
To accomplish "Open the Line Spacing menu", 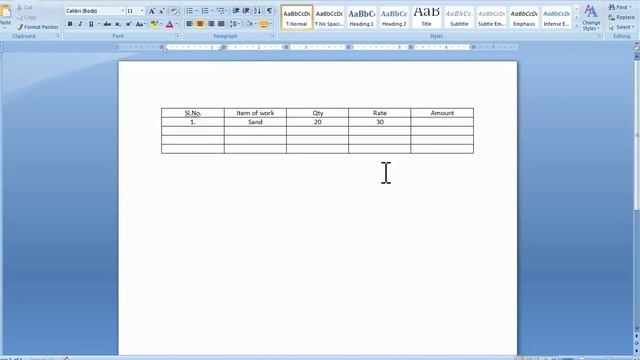I will point(234,24).
